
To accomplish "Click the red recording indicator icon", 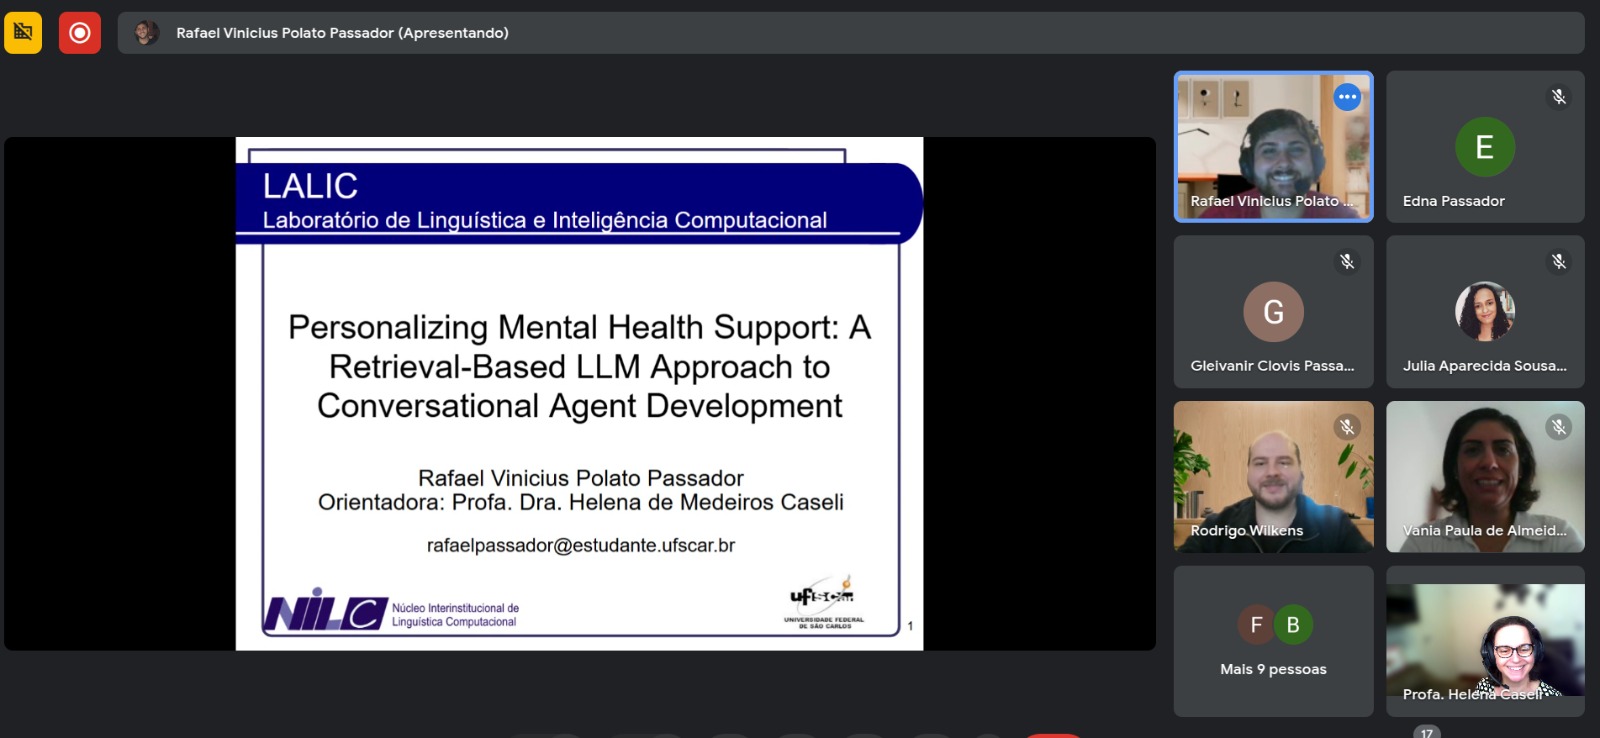I will pos(80,33).
